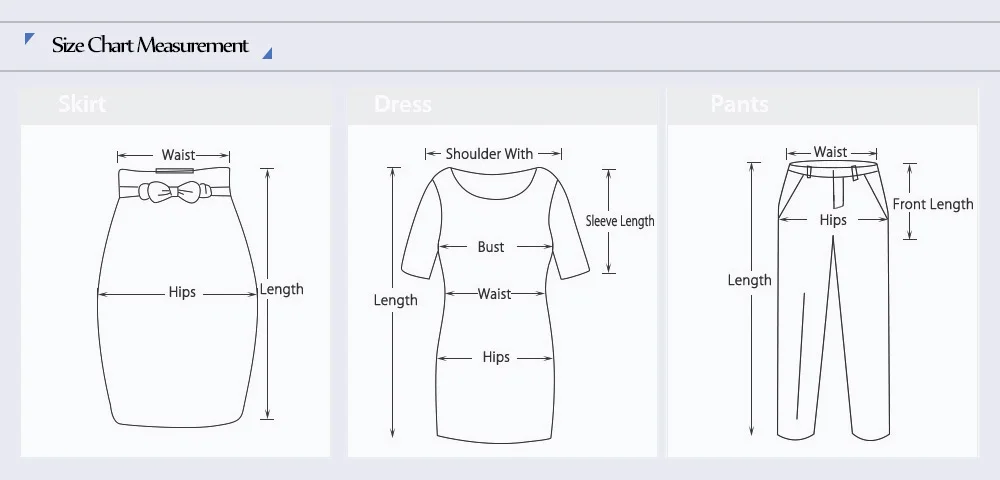Screen dimensions: 1000x480
Task: Click the Hips label on the skirt
Action: coord(182,293)
